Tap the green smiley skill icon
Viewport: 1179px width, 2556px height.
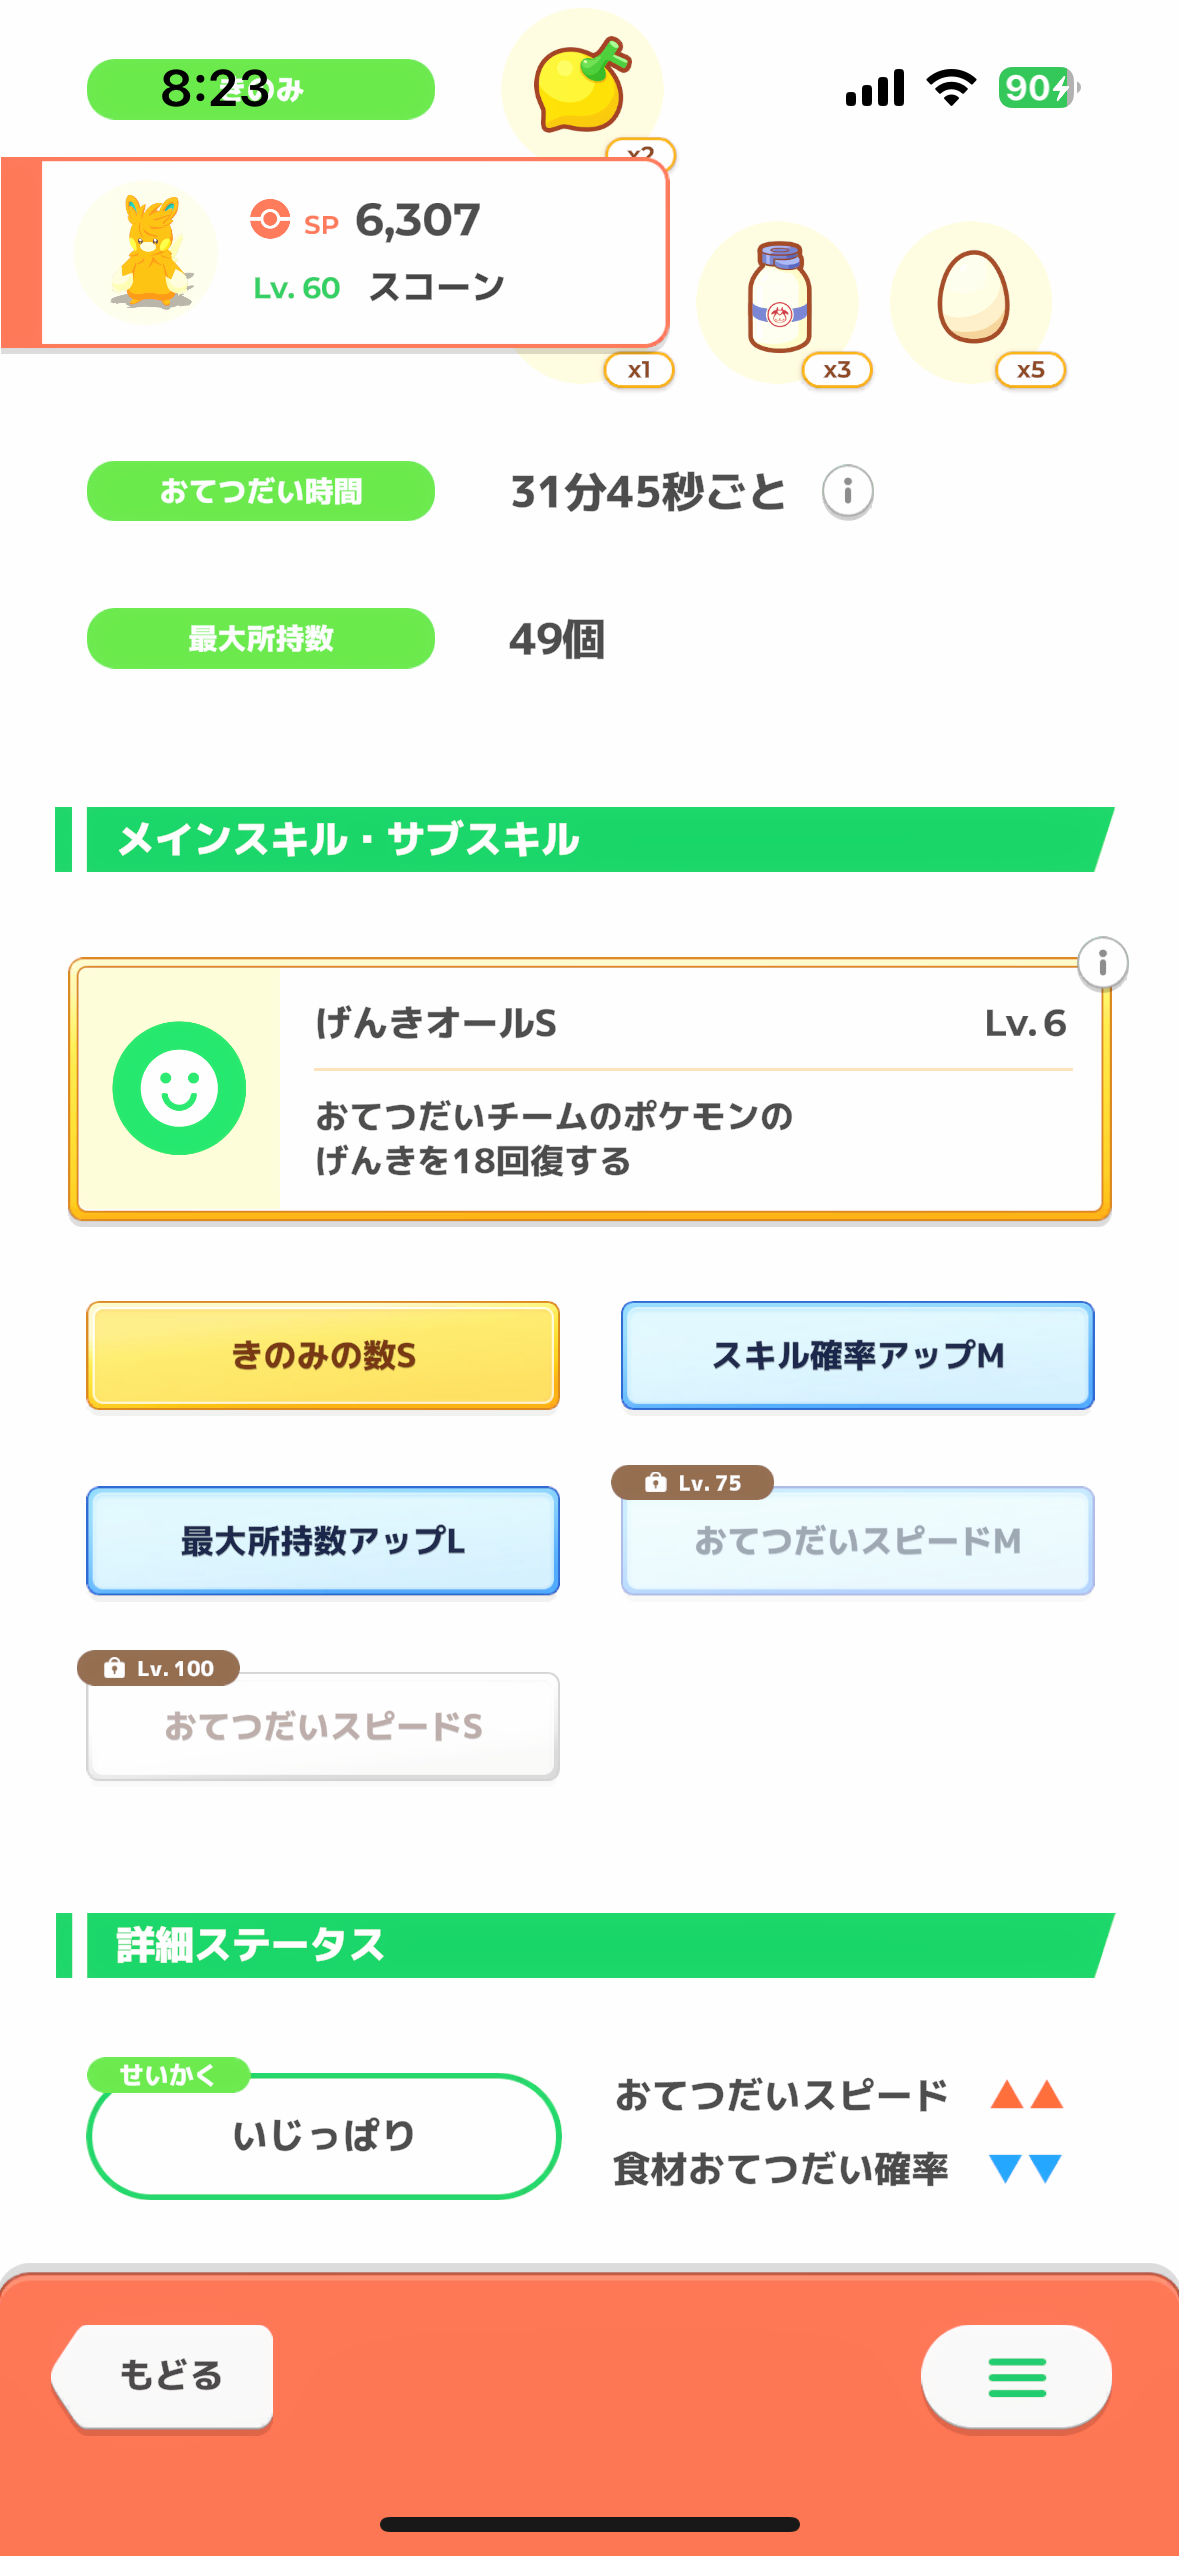(x=179, y=1088)
